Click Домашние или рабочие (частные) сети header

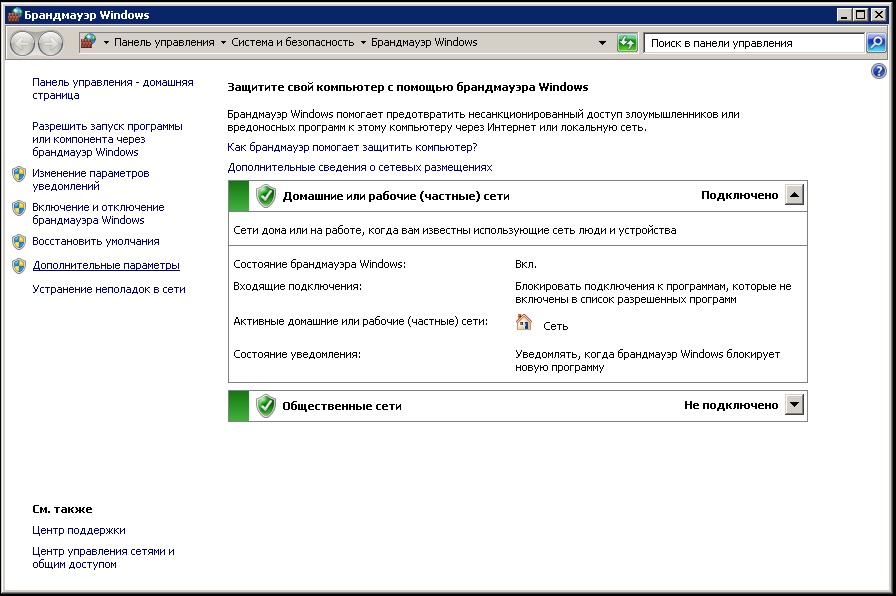point(395,196)
